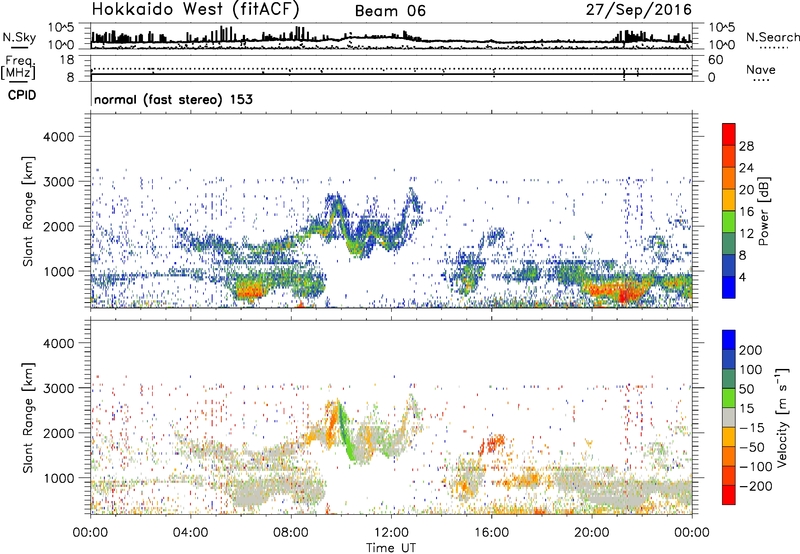Click the '10^5' label left of sky noise panel

[x=61, y=28]
